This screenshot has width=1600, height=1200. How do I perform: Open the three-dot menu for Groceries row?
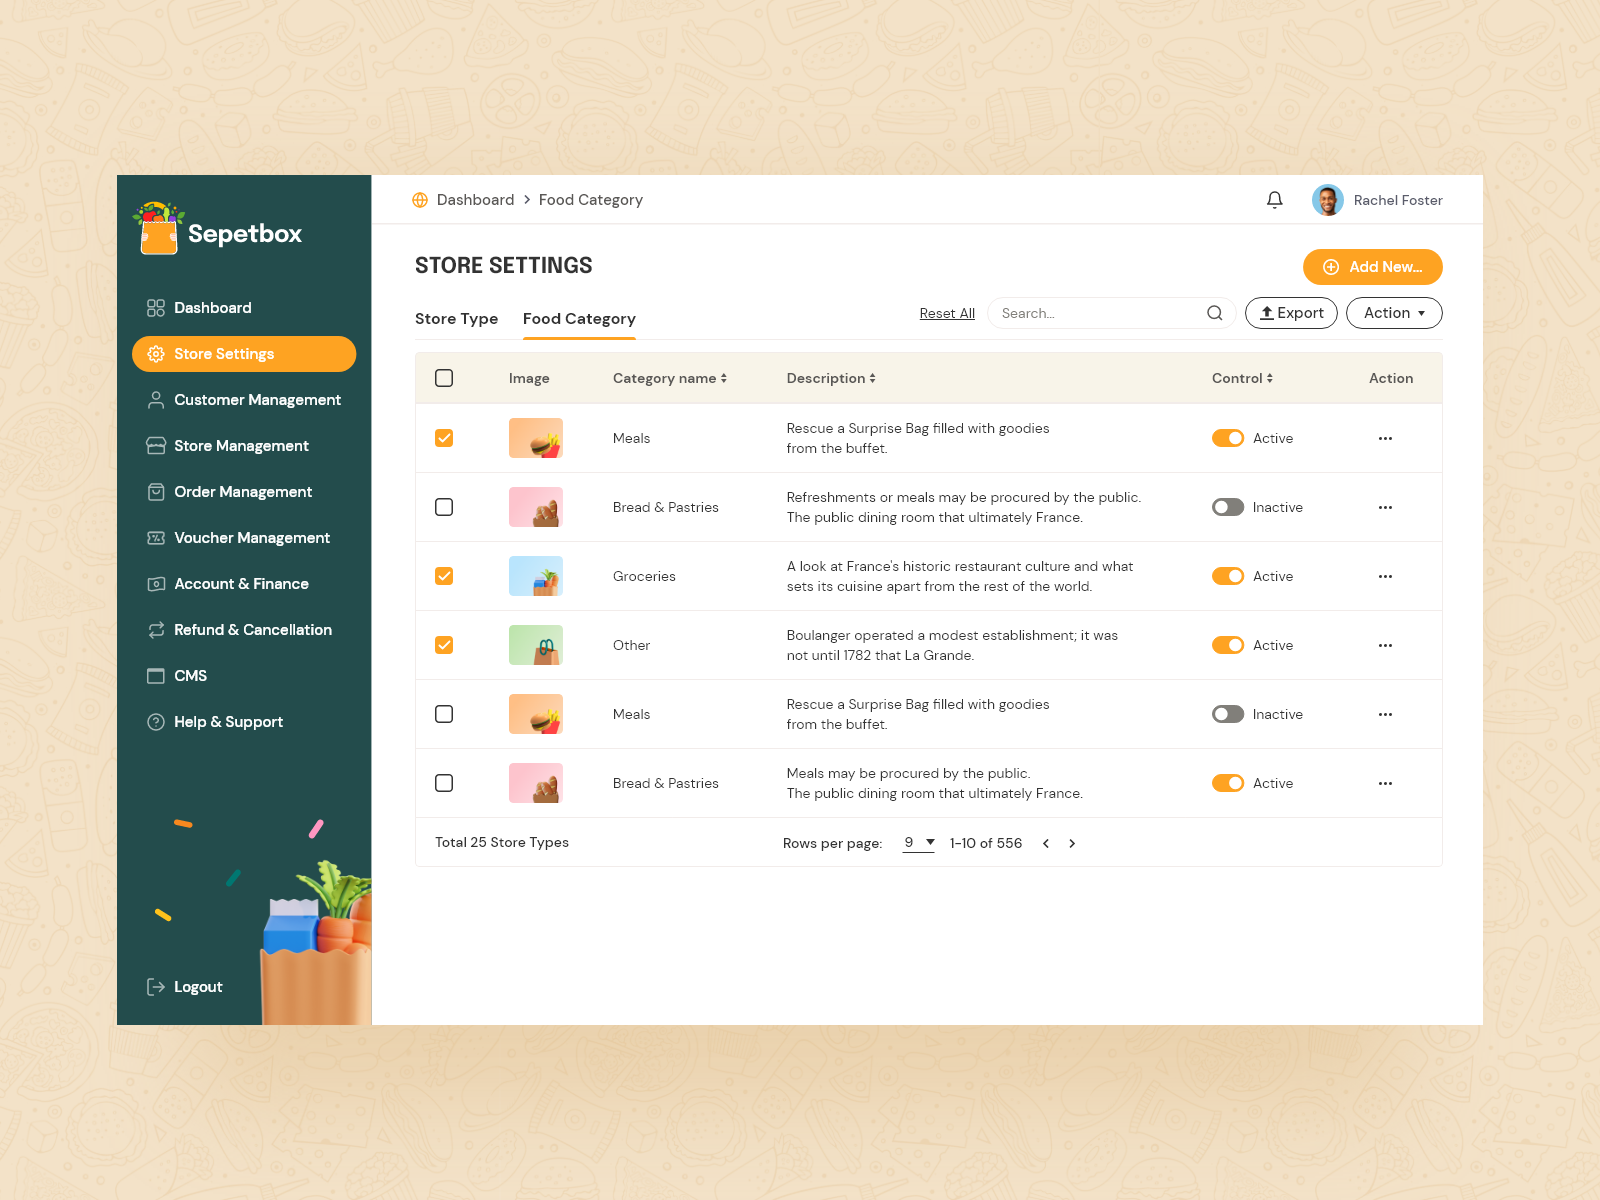tap(1385, 576)
